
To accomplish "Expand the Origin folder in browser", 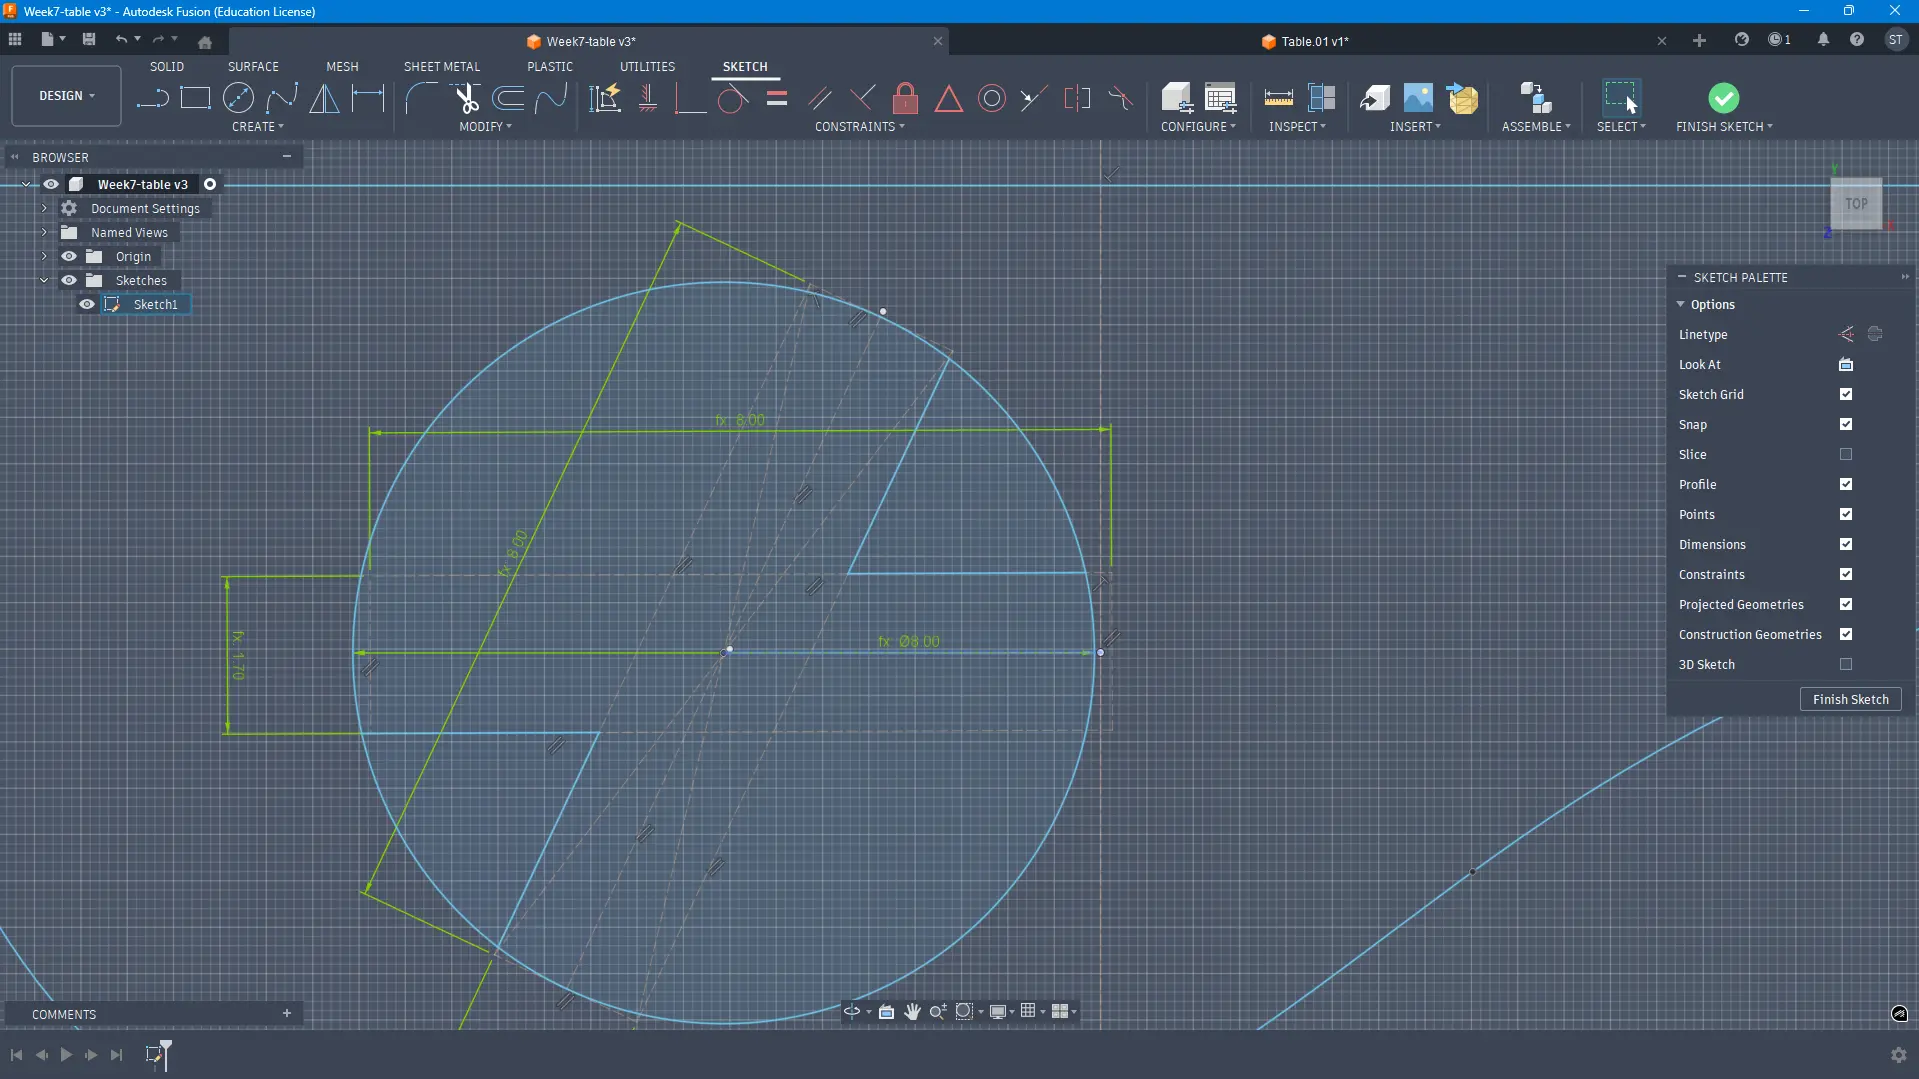I will (44, 256).
